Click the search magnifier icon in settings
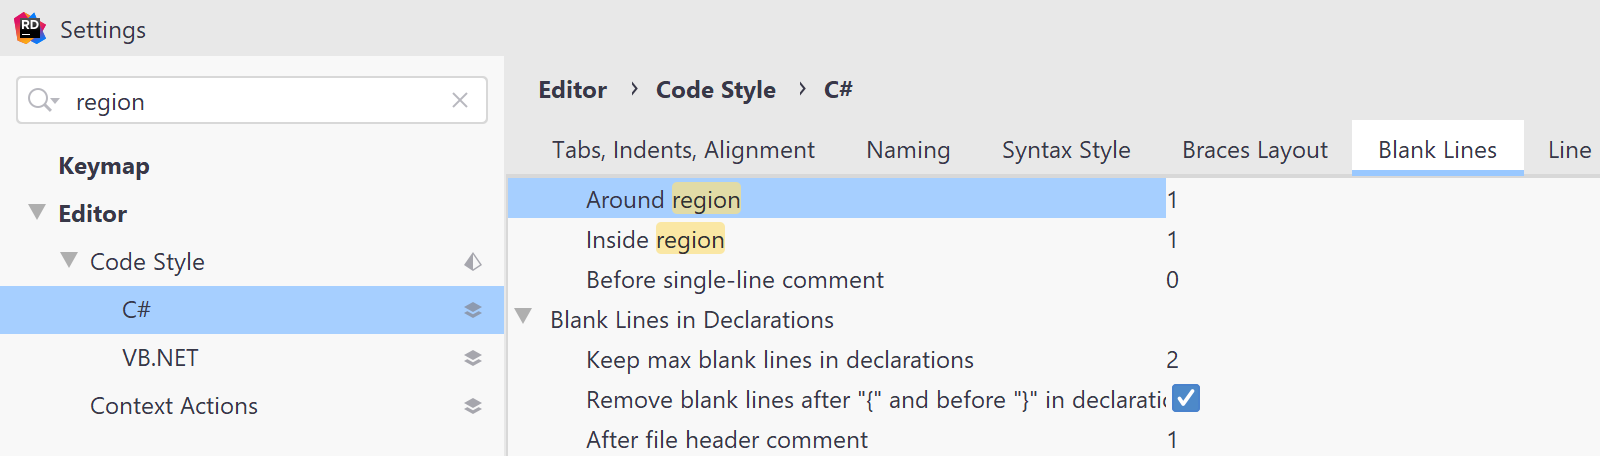Viewport: 1600px width, 456px height. 42,100
